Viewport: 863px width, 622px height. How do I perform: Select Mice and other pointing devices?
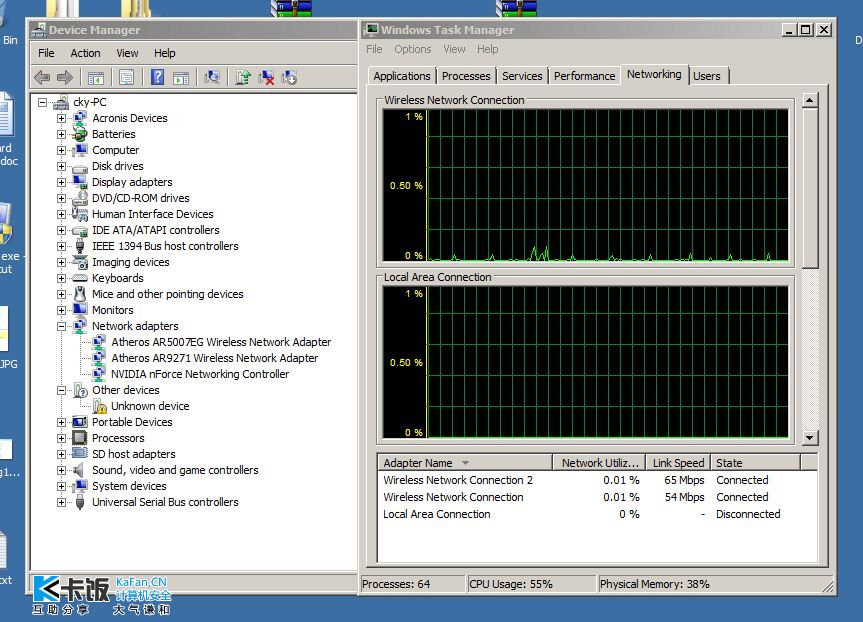pos(167,294)
